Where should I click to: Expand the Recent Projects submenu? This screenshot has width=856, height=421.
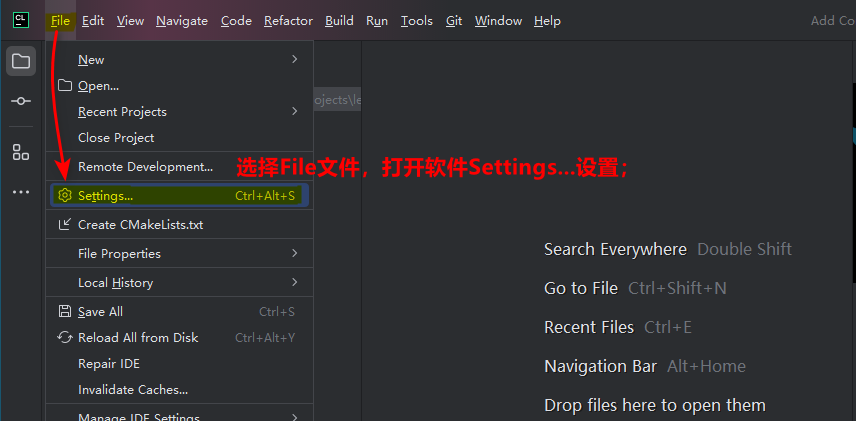(295, 111)
